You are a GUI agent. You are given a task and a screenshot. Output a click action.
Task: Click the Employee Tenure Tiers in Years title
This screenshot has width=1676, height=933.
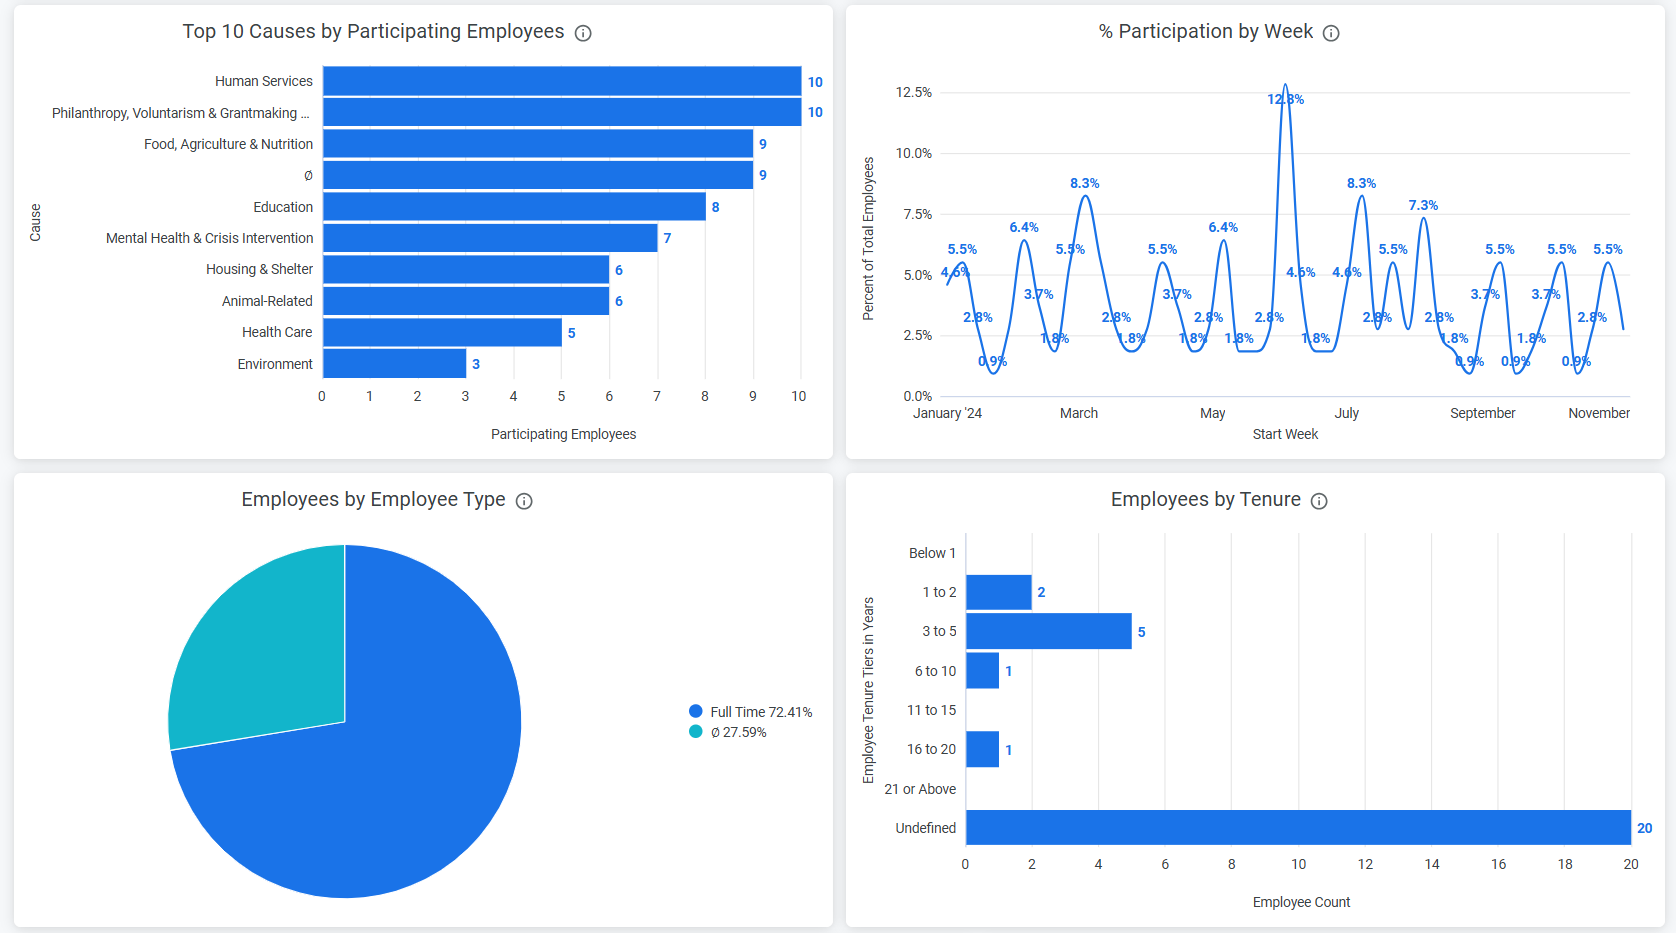pos(868,690)
